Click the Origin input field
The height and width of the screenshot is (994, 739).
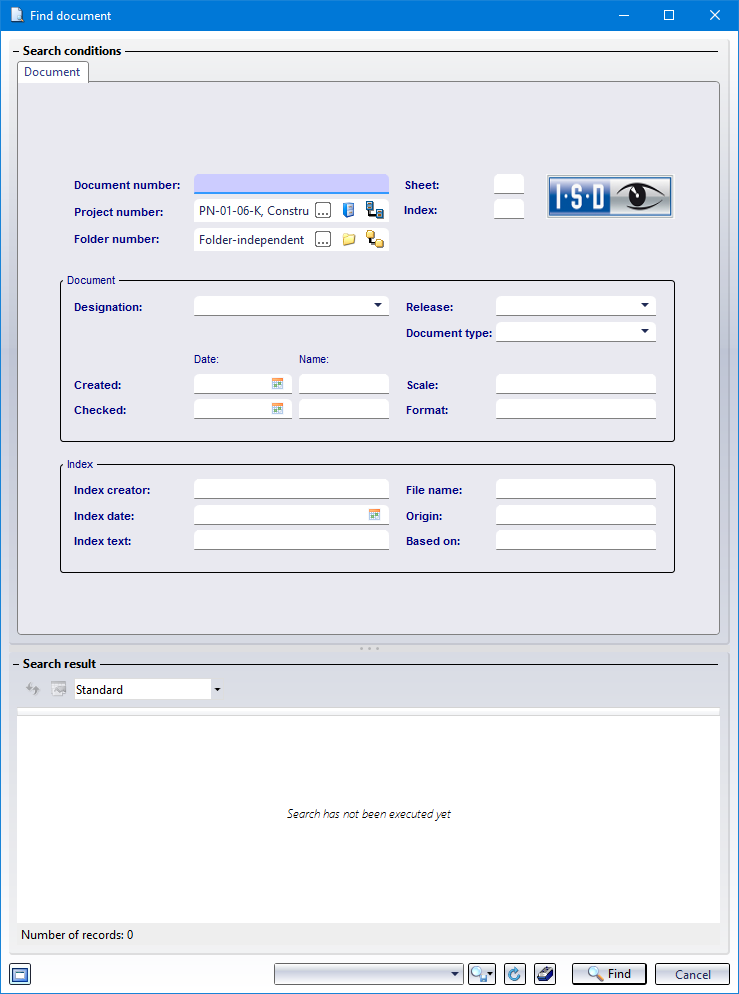tap(575, 515)
